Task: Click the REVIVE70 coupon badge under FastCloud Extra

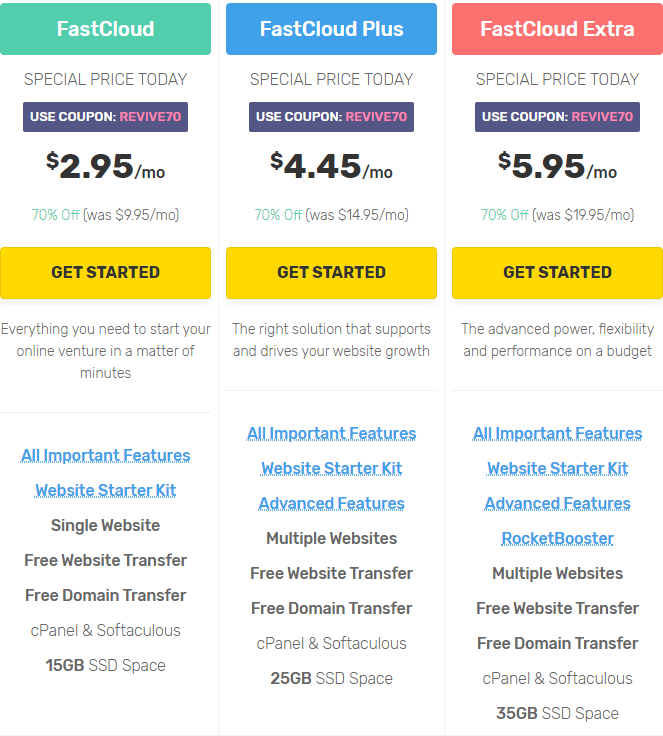Action: [x=557, y=117]
